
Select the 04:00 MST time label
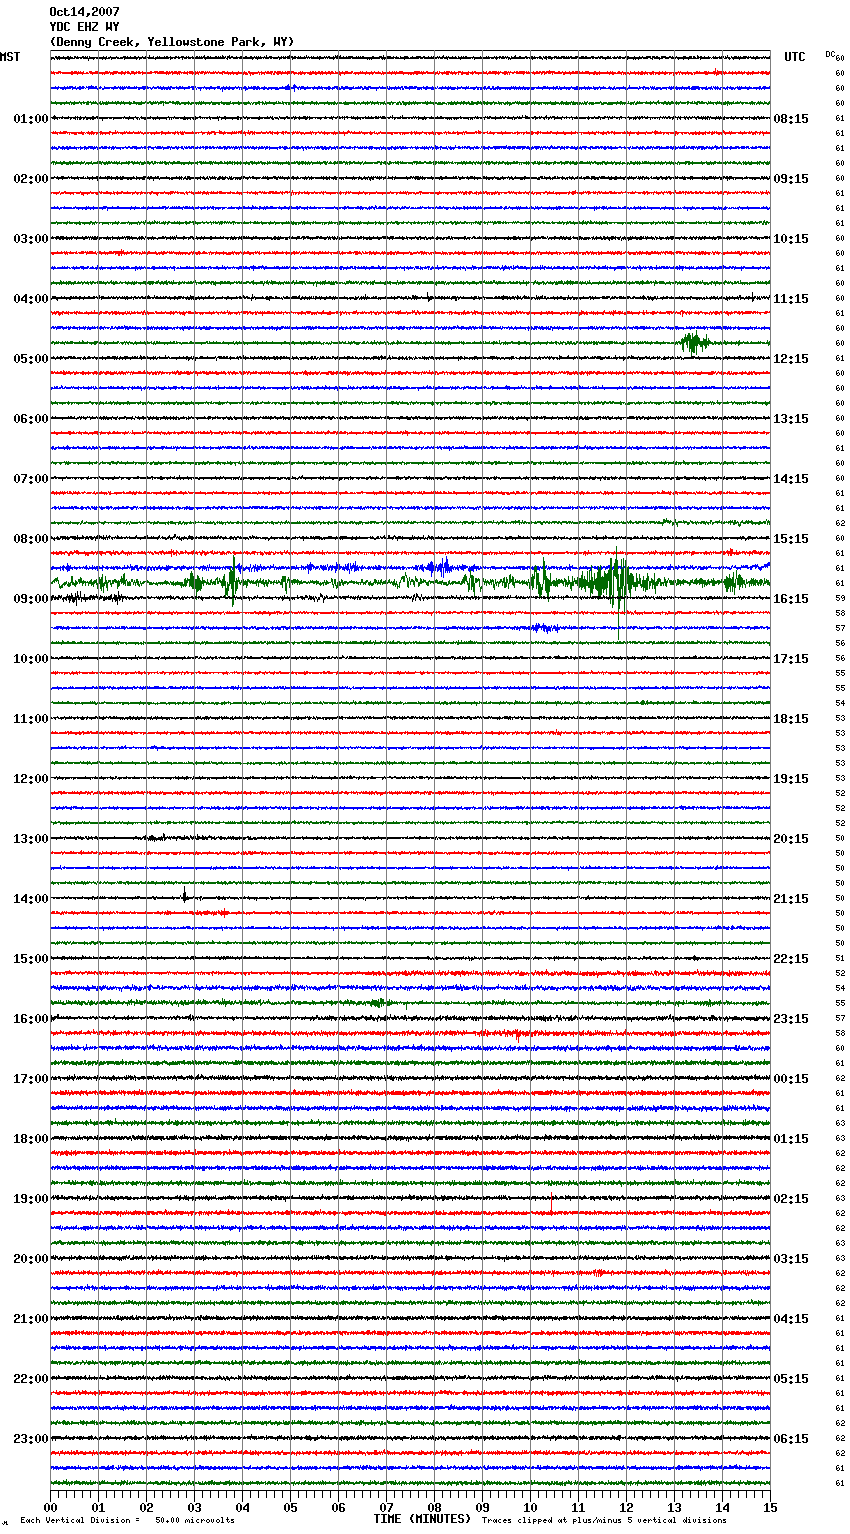[x=31, y=299]
